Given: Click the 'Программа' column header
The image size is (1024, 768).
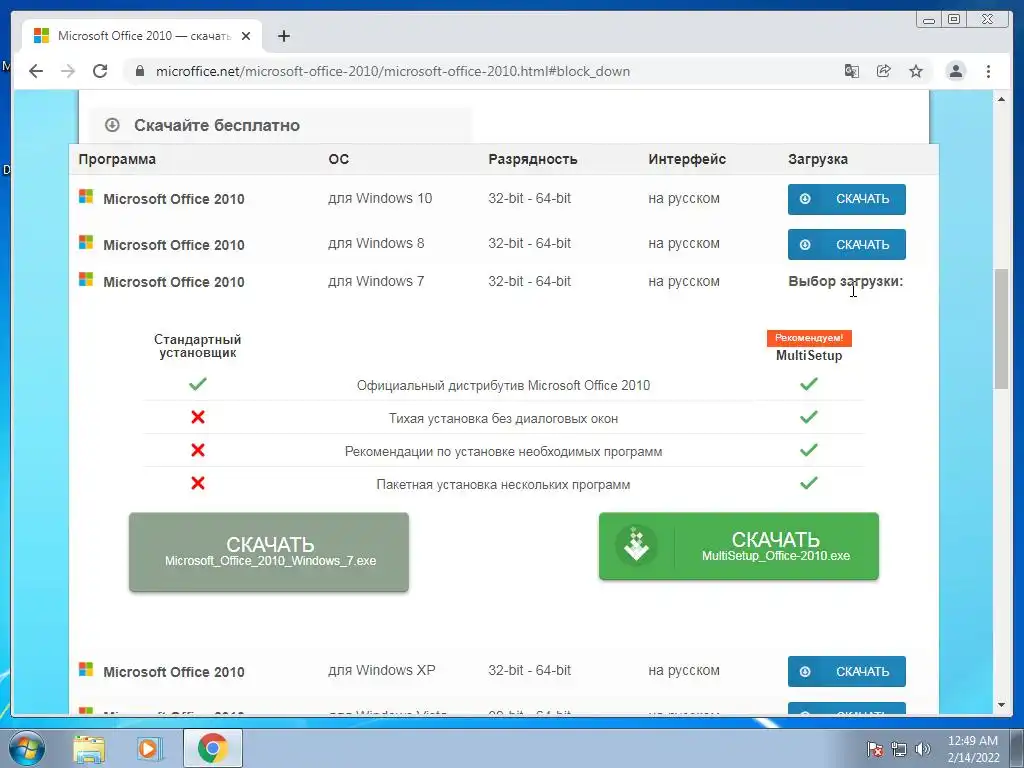Looking at the screenshot, I should 117,159.
